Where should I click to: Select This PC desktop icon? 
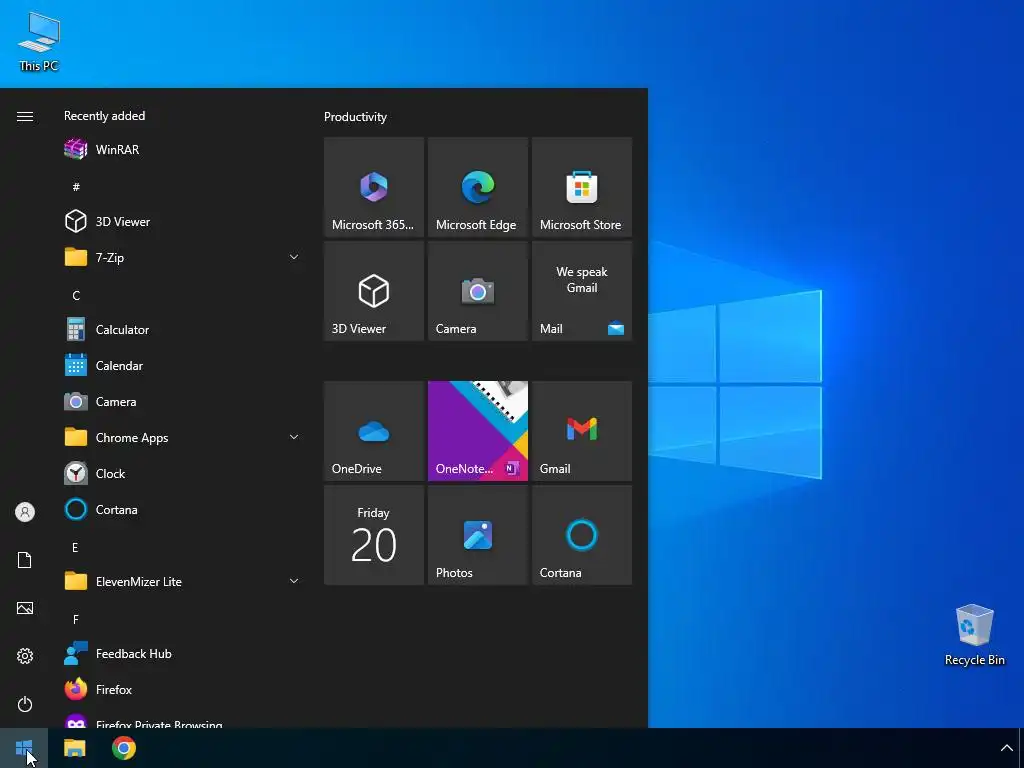click(x=39, y=41)
